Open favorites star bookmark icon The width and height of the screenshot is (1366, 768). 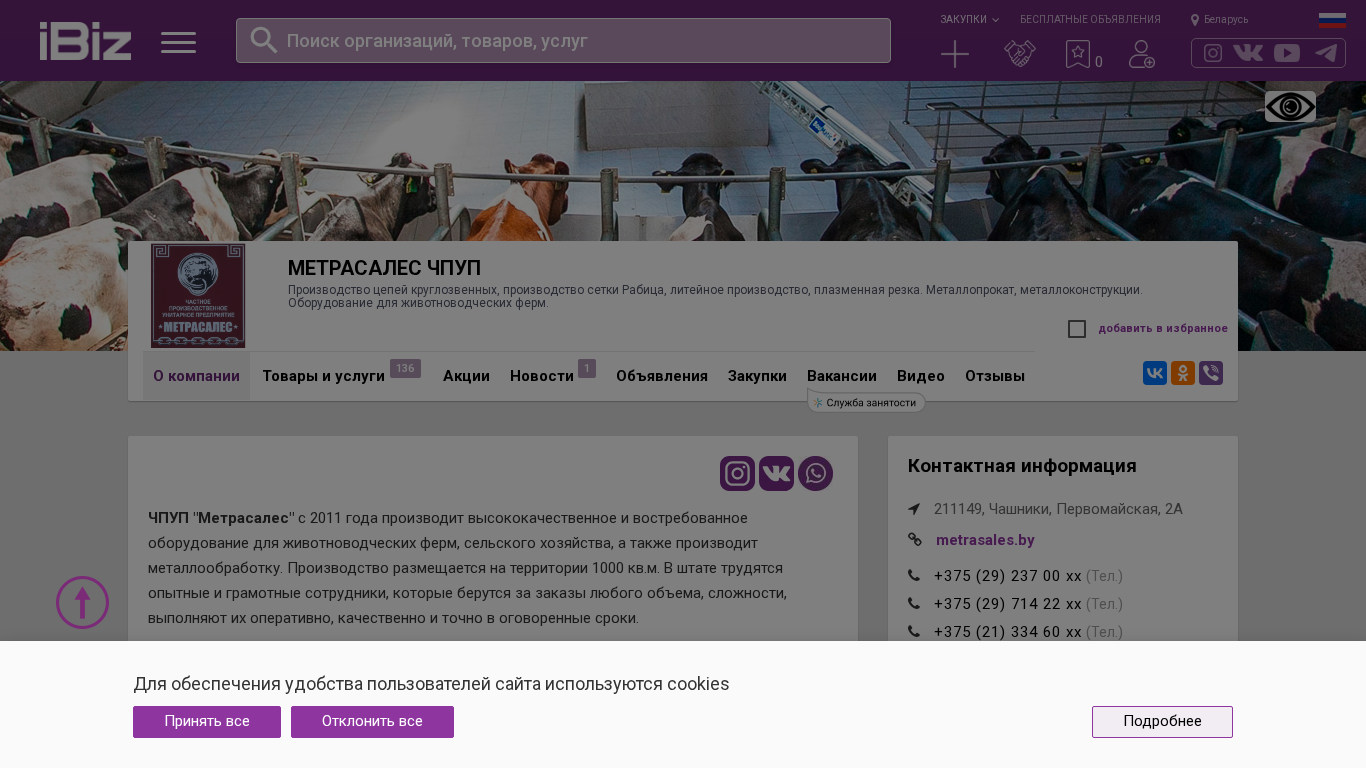tap(1078, 54)
